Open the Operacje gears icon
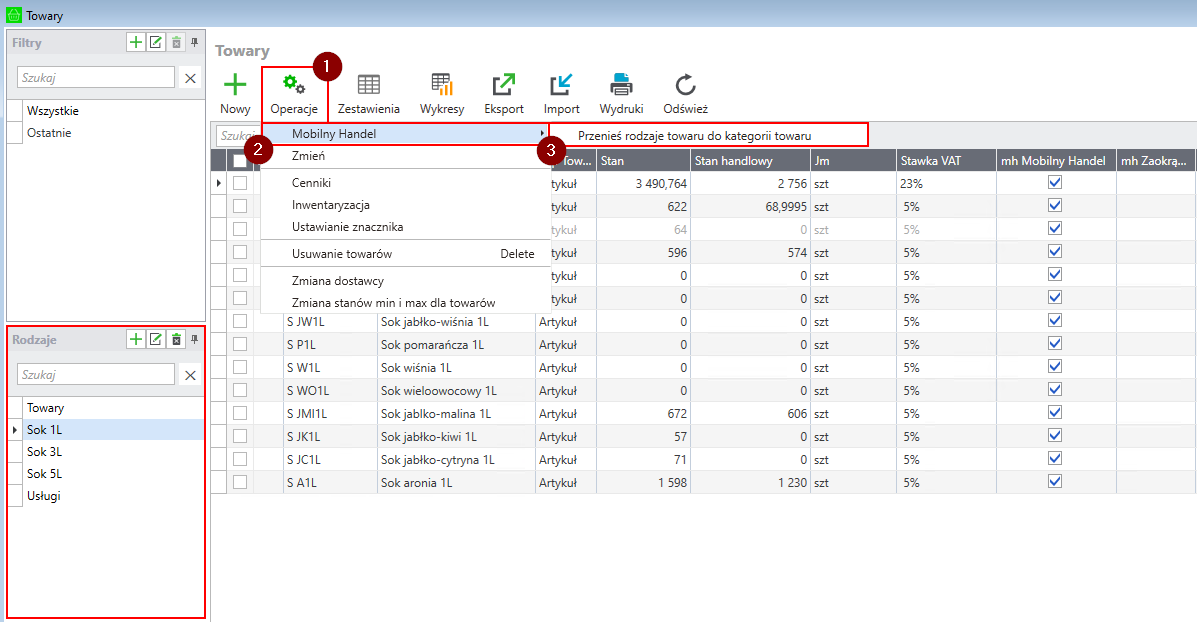The width and height of the screenshot is (1197, 622). 294,86
